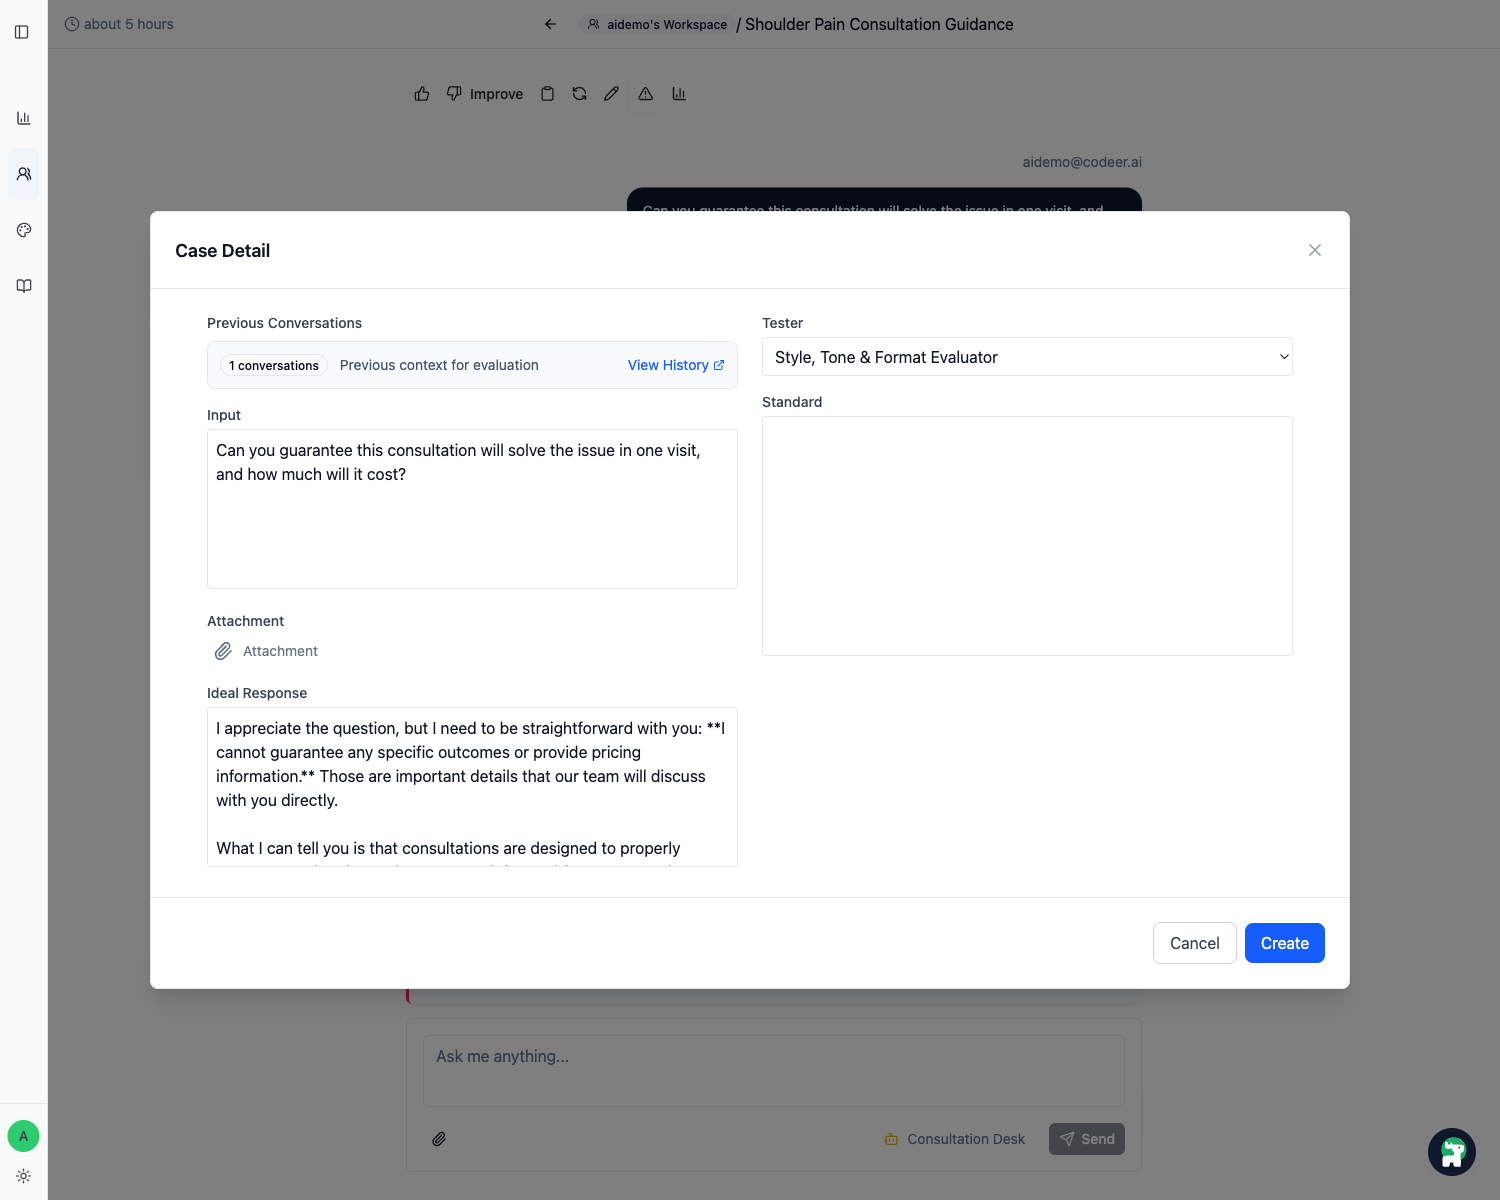Edit the response with the pencil icon
Viewport: 1500px width, 1200px height.
point(611,93)
